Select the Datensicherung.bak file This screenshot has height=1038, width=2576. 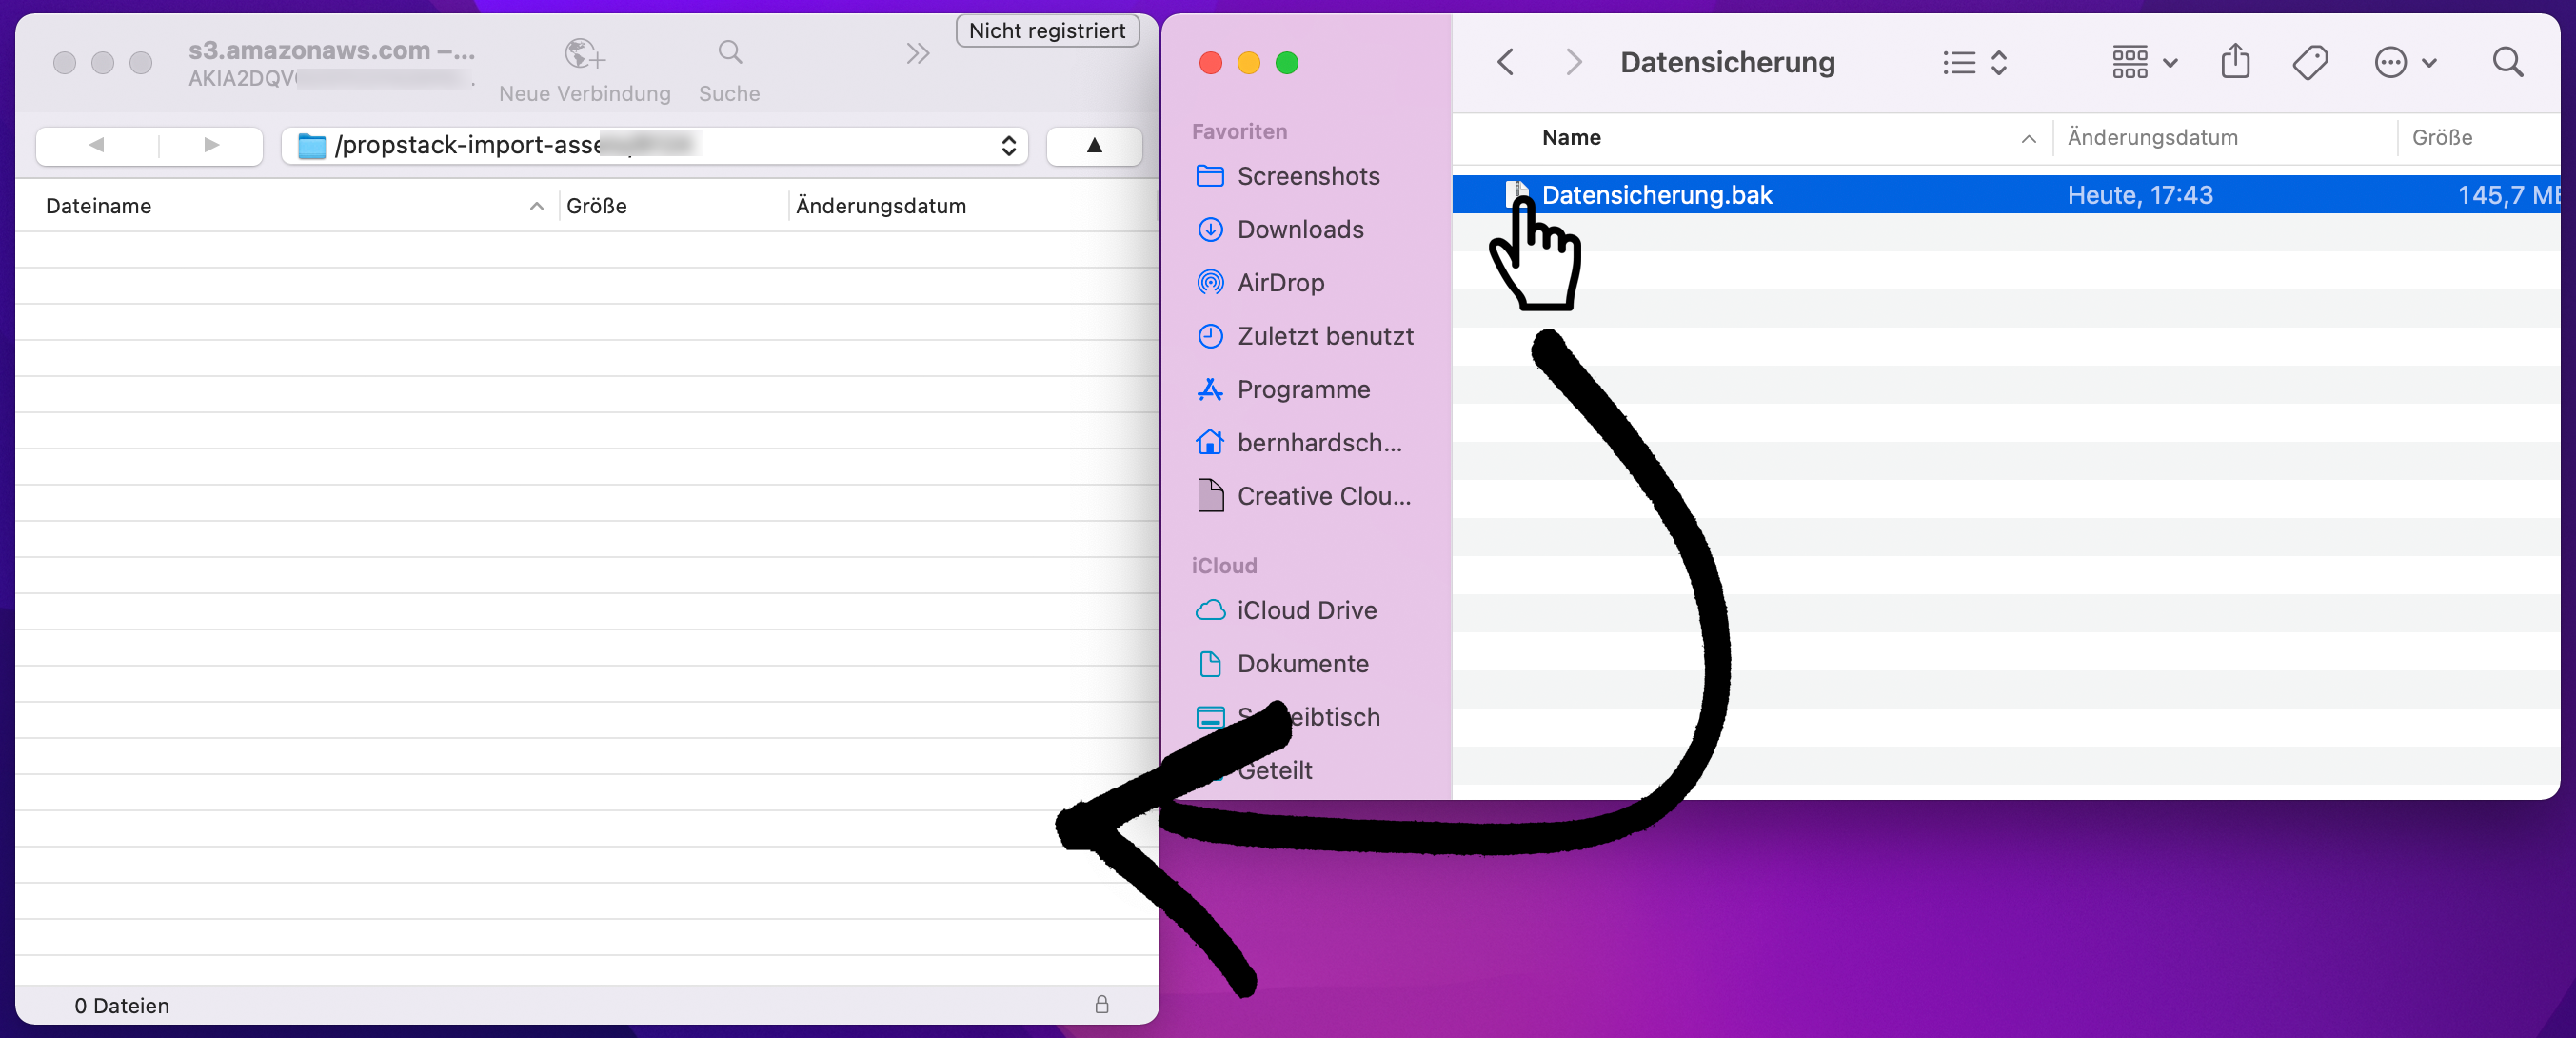click(1656, 195)
